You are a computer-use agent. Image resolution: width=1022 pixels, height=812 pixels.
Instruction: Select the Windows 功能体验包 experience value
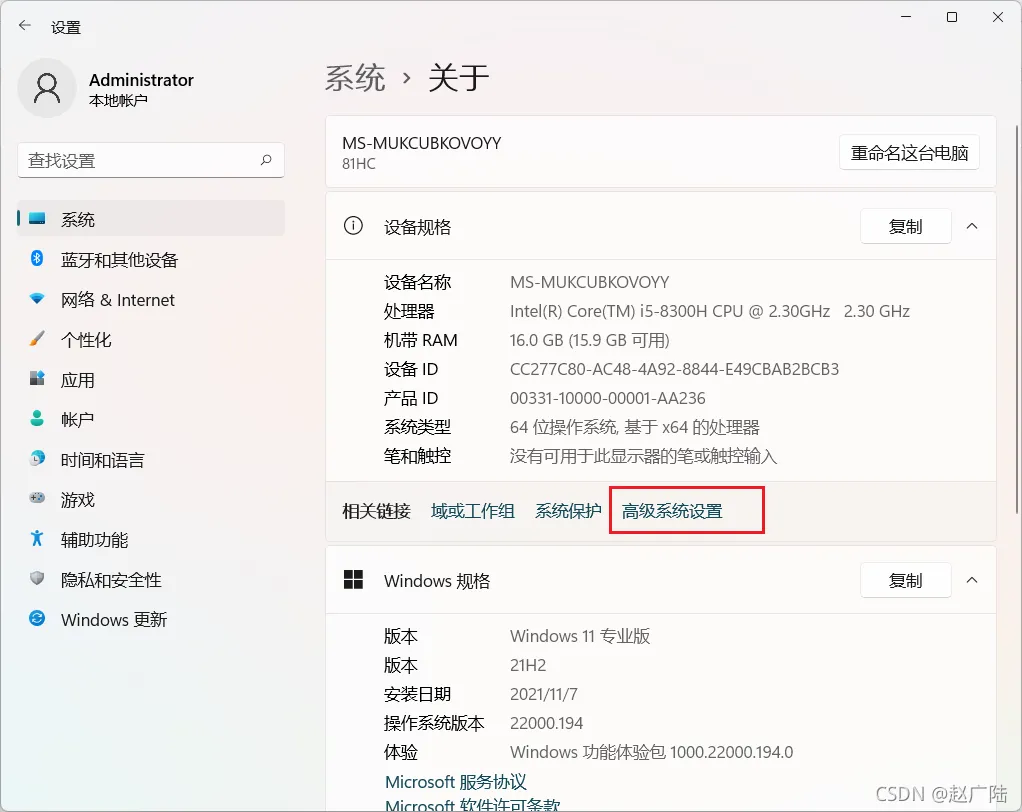click(651, 752)
